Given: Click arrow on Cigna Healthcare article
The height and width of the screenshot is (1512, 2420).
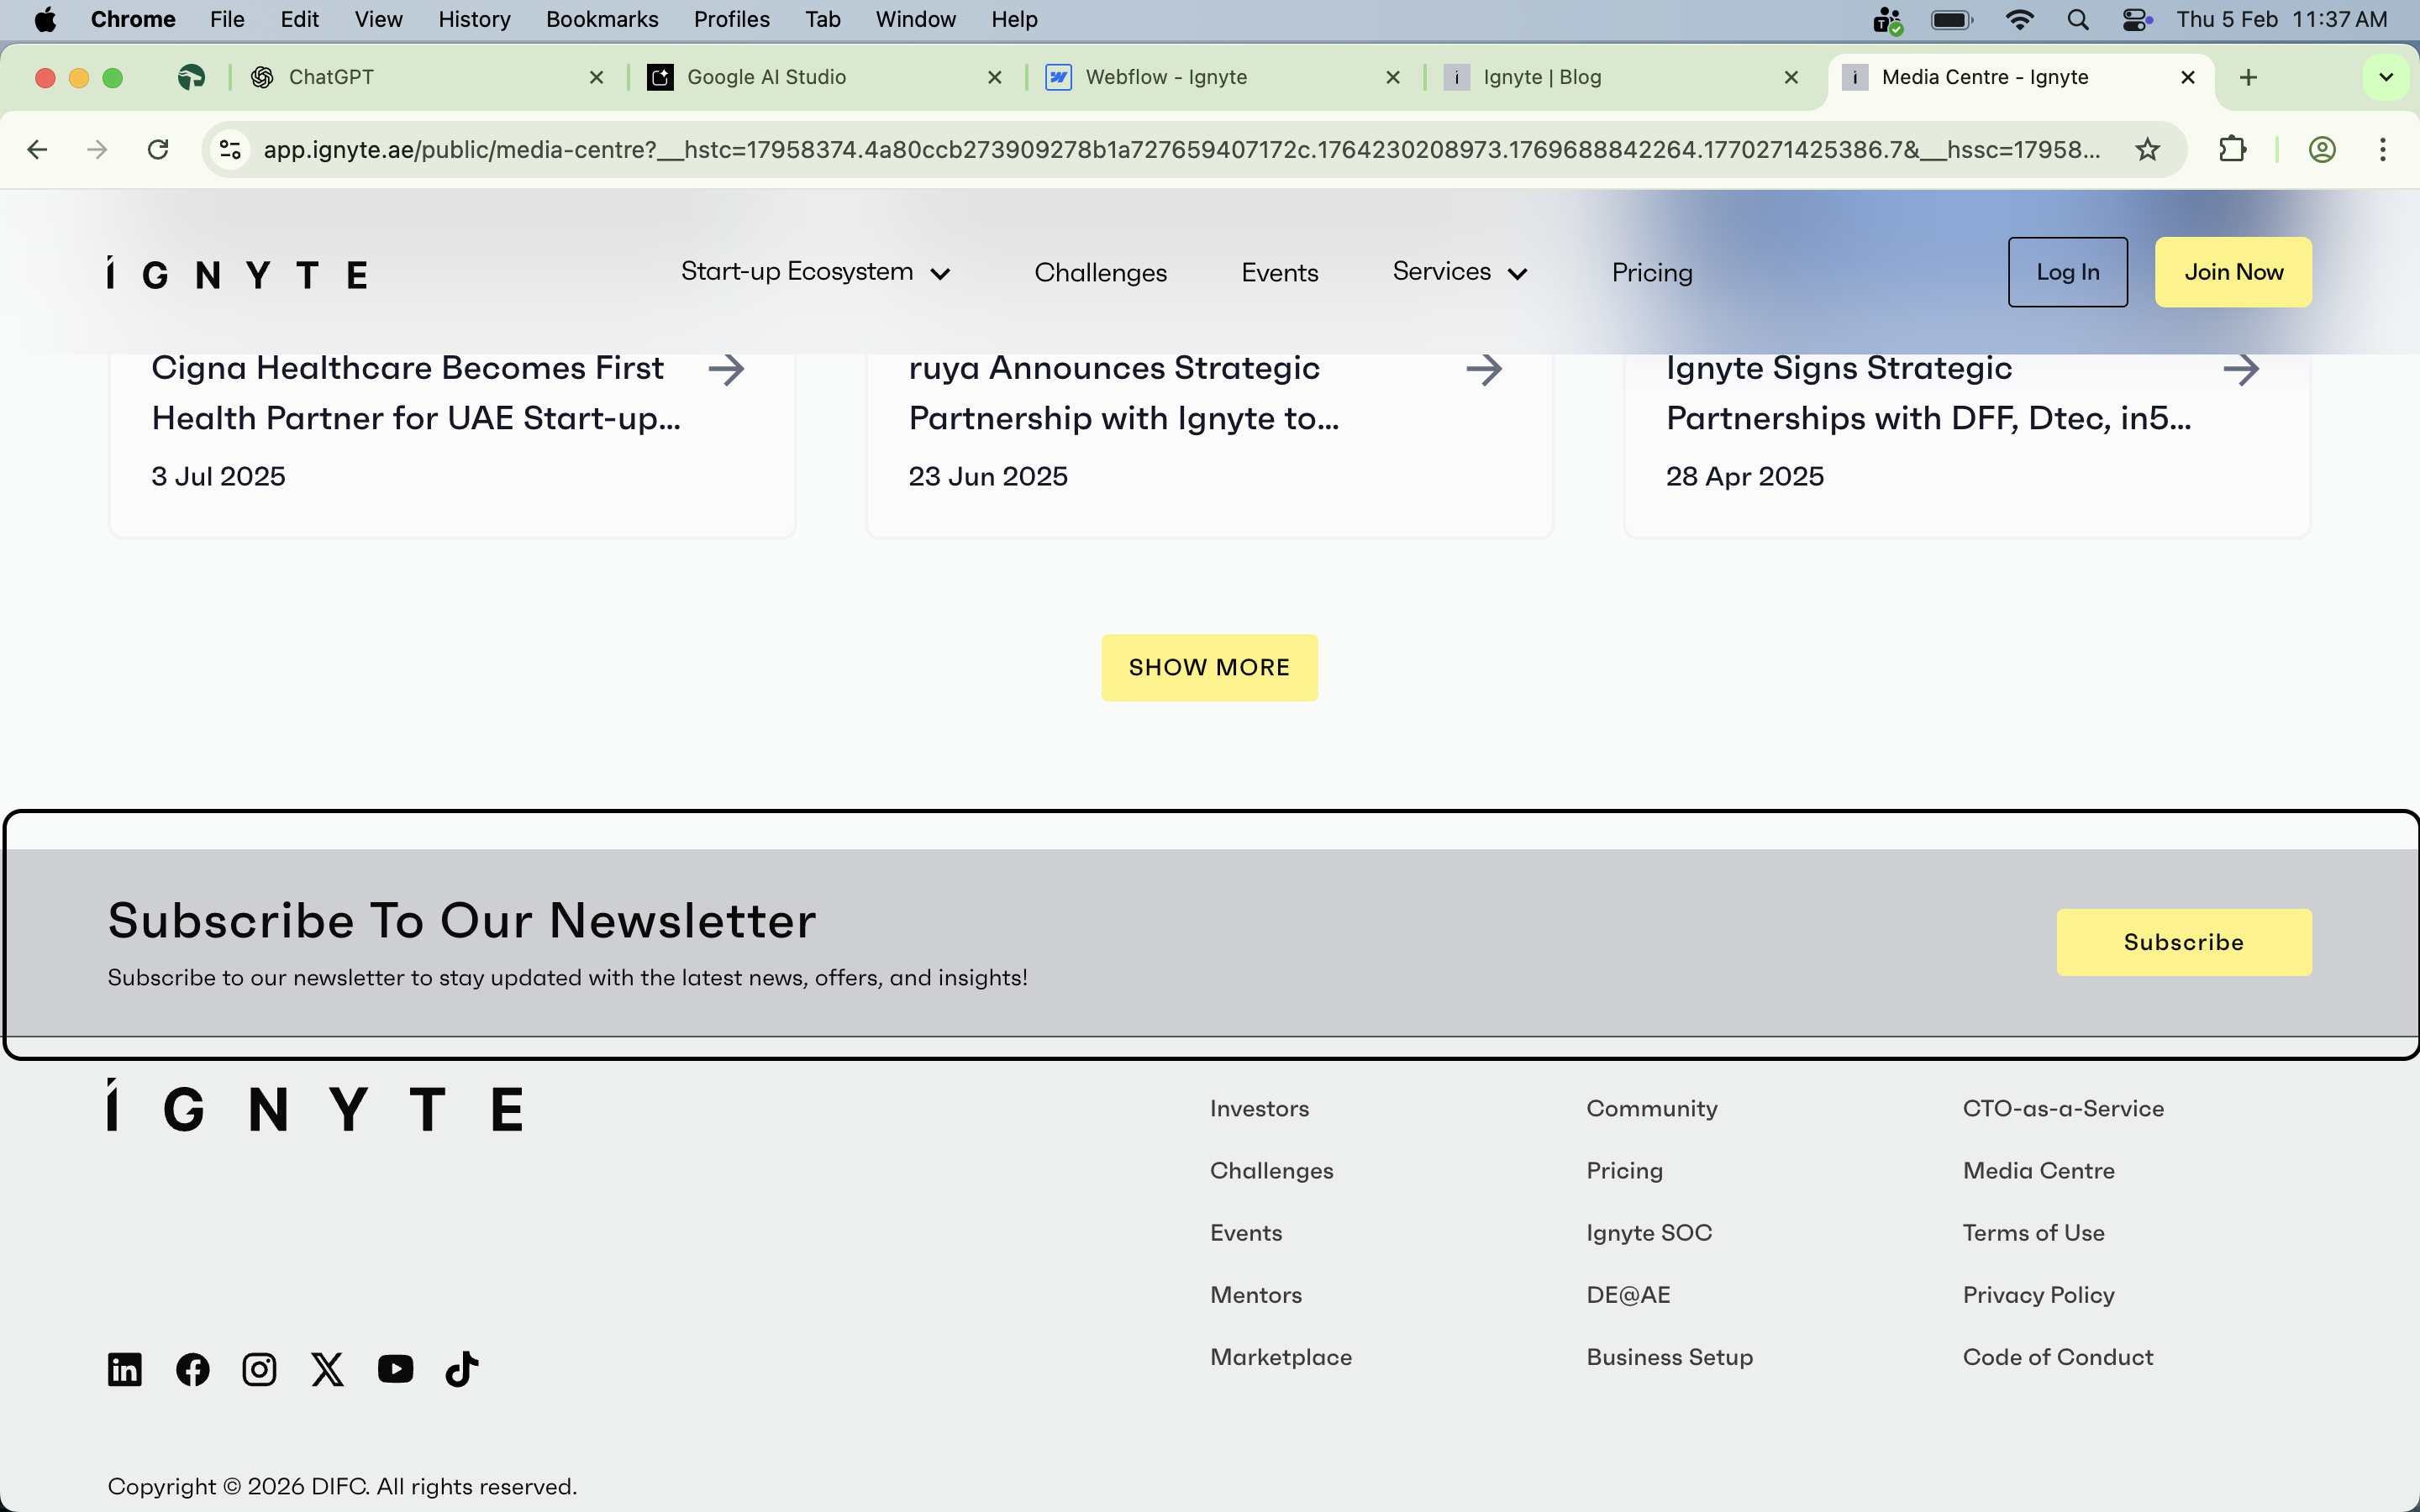Looking at the screenshot, I should (x=726, y=370).
